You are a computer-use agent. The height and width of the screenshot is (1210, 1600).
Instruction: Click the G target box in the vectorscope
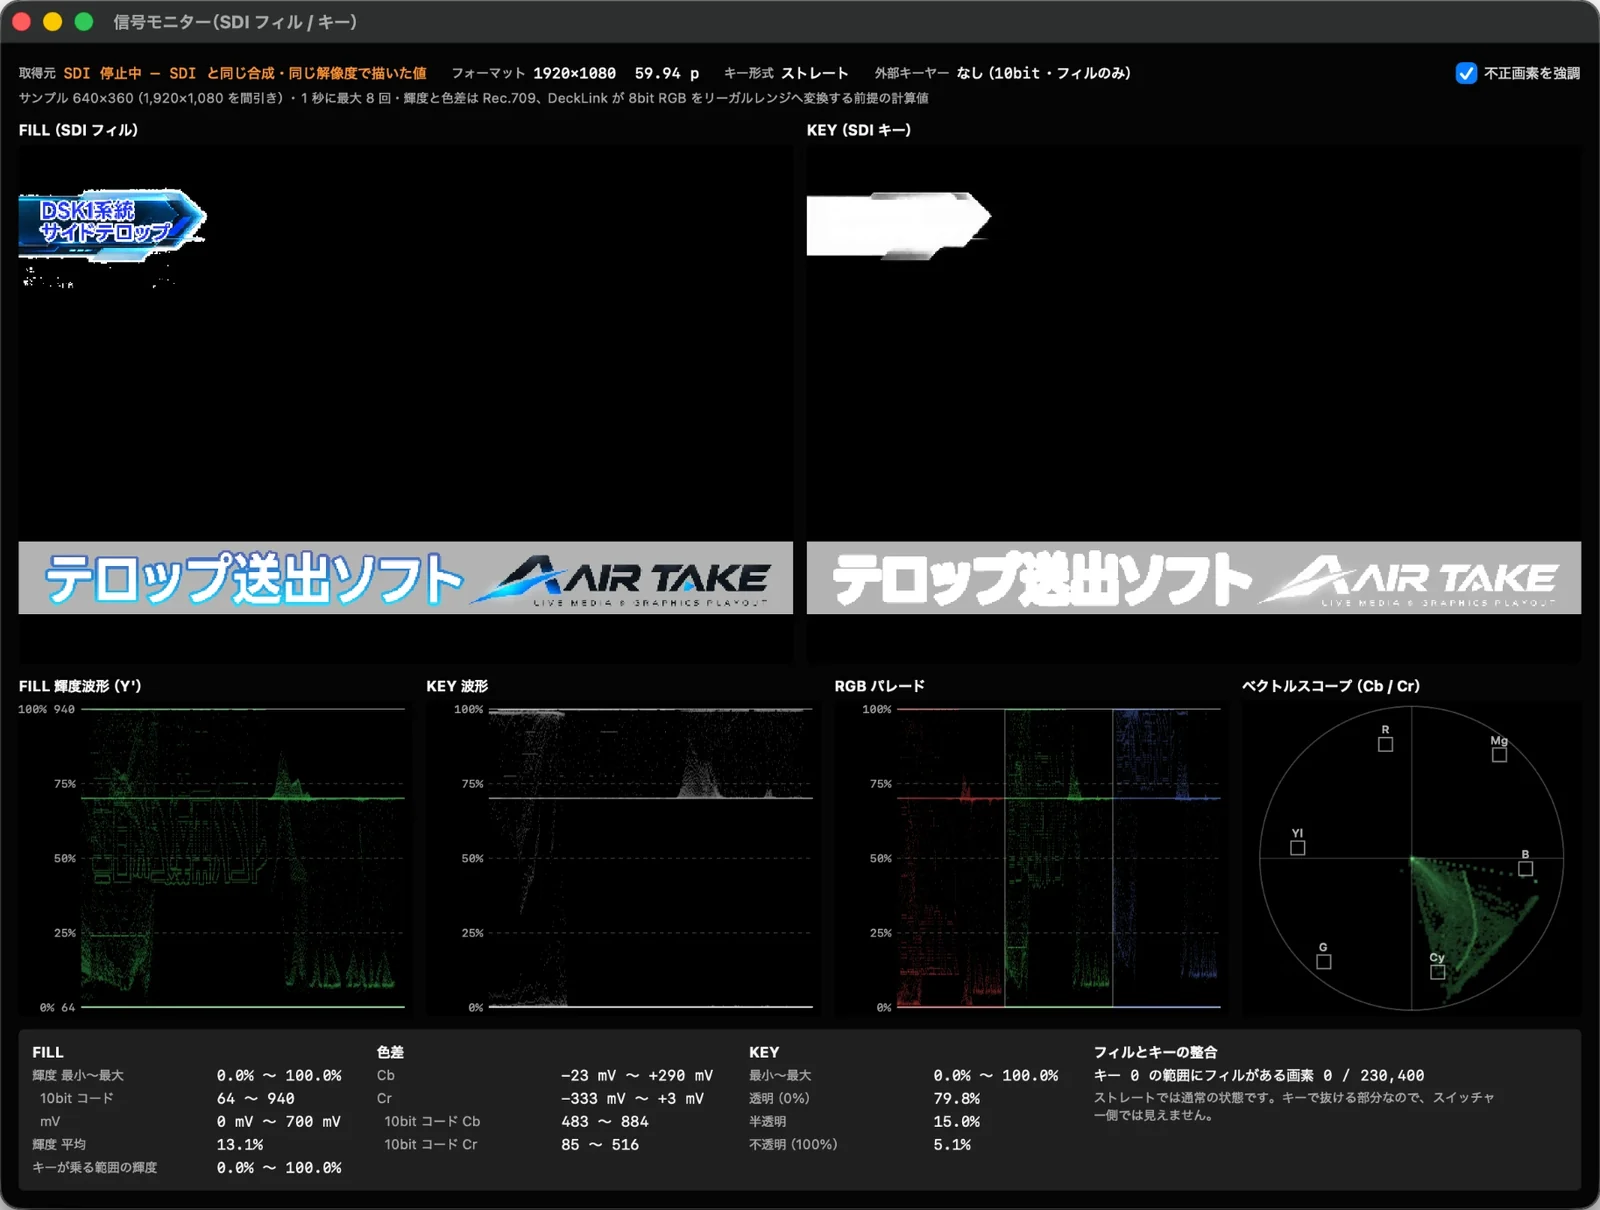(1323, 962)
